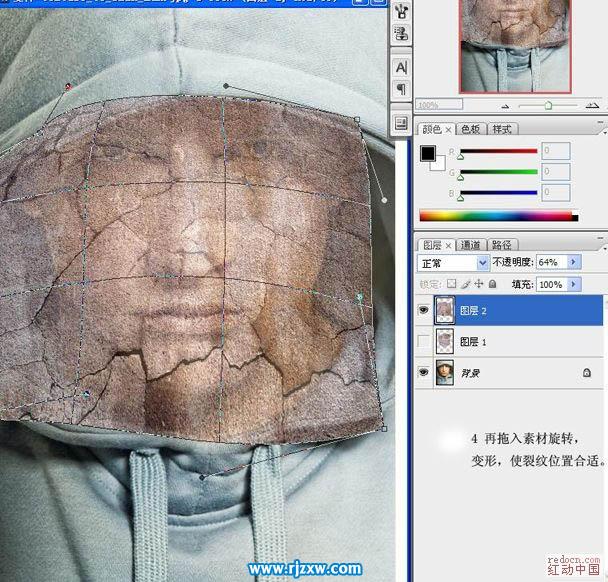Open the Character panel icon (A|)
Image resolution: width=608 pixels, height=582 pixels.
[401, 67]
